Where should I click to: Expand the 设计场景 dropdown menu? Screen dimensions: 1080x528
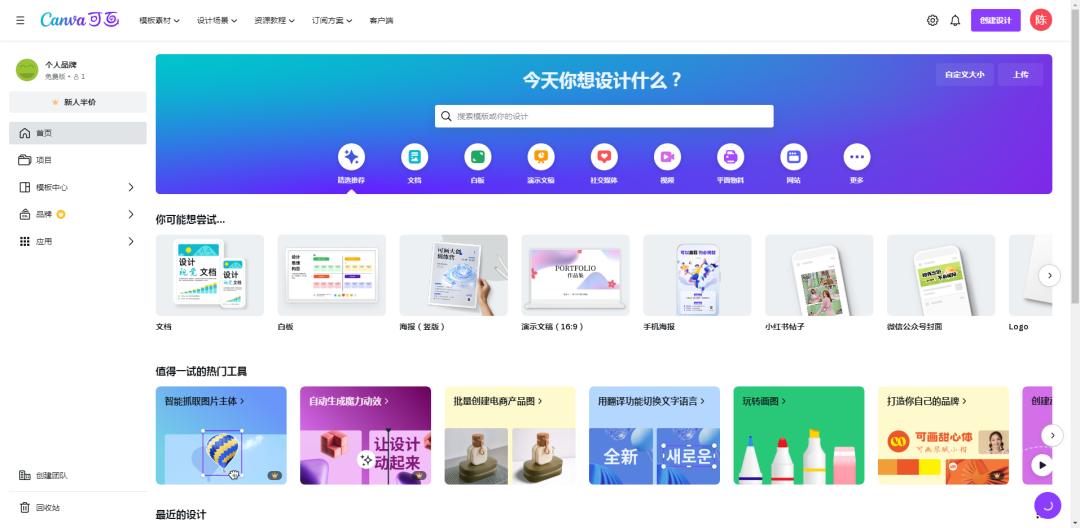coord(217,20)
